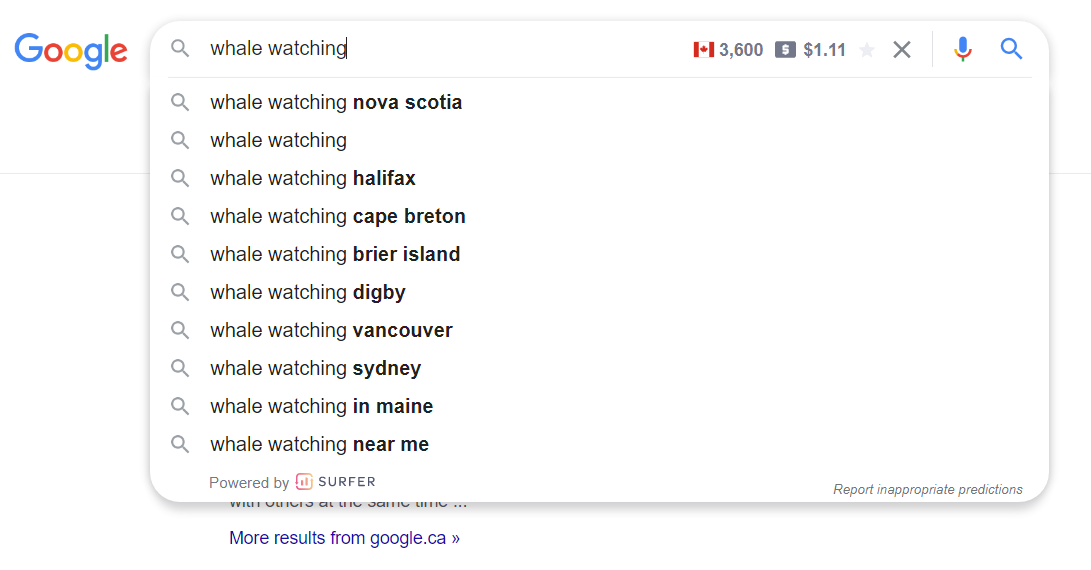Click the CPC dollar icon
Image resolution: width=1091 pixels, height=570 pixels.
(x=785, y=50)
